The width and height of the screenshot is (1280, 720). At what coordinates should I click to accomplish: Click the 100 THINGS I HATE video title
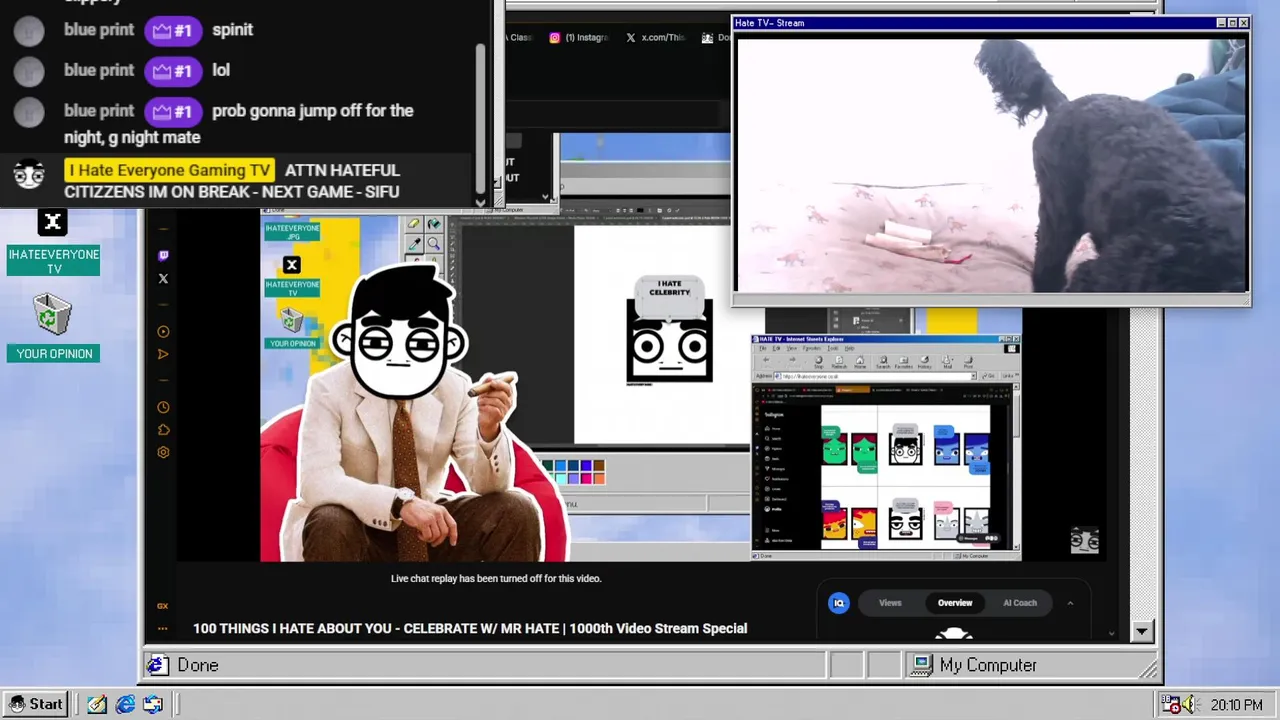coord(470,628)
